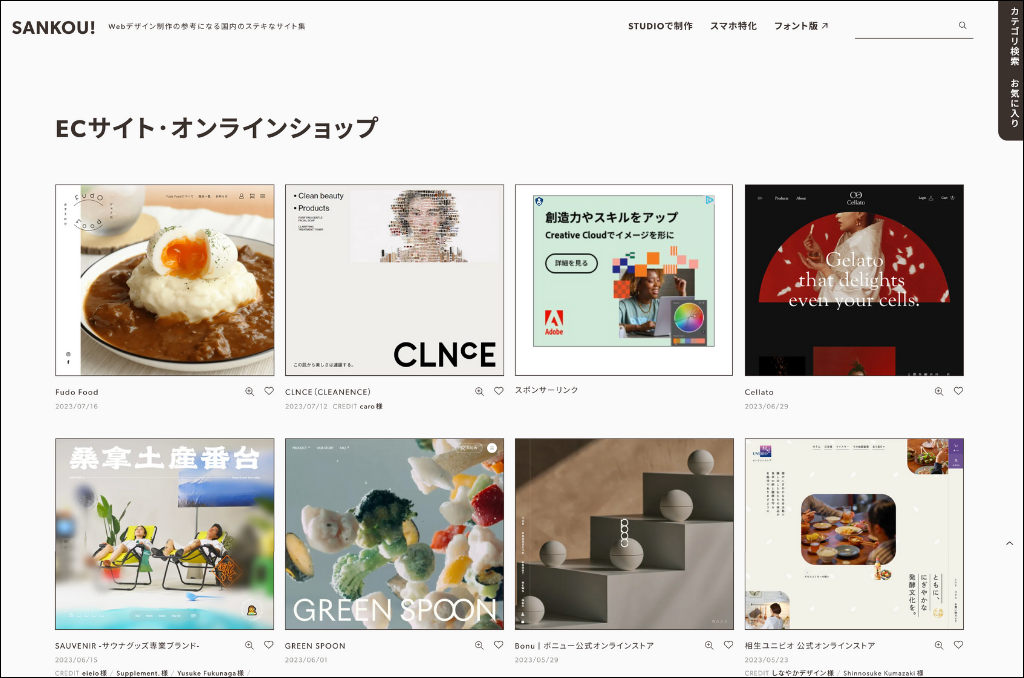Favorite the GREEN SPOON site

click(x=499, y=645)
